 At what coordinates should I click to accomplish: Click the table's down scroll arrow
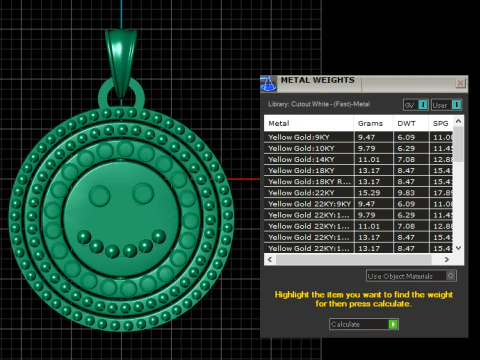click(458, 248)
